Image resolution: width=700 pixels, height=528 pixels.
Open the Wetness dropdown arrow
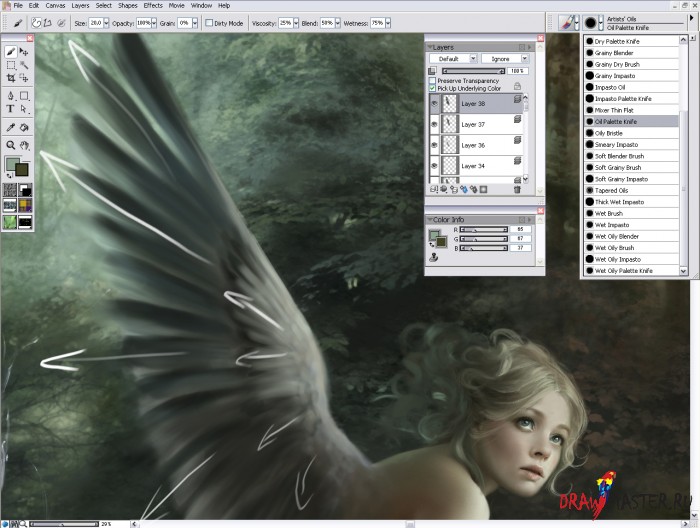coord(388,23)
